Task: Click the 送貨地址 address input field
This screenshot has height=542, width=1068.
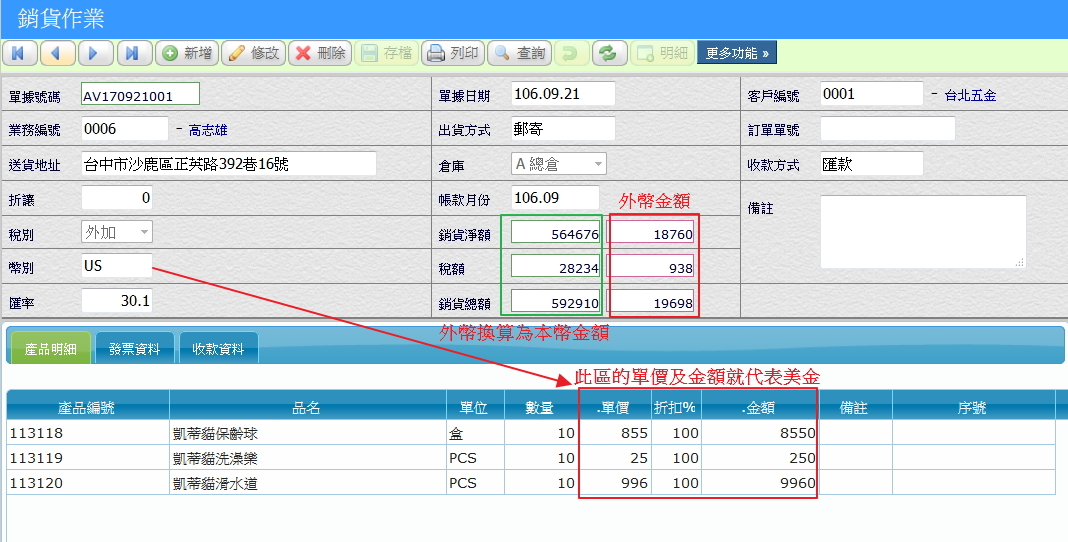Action: pyautogui.click(x=228, y=164)
